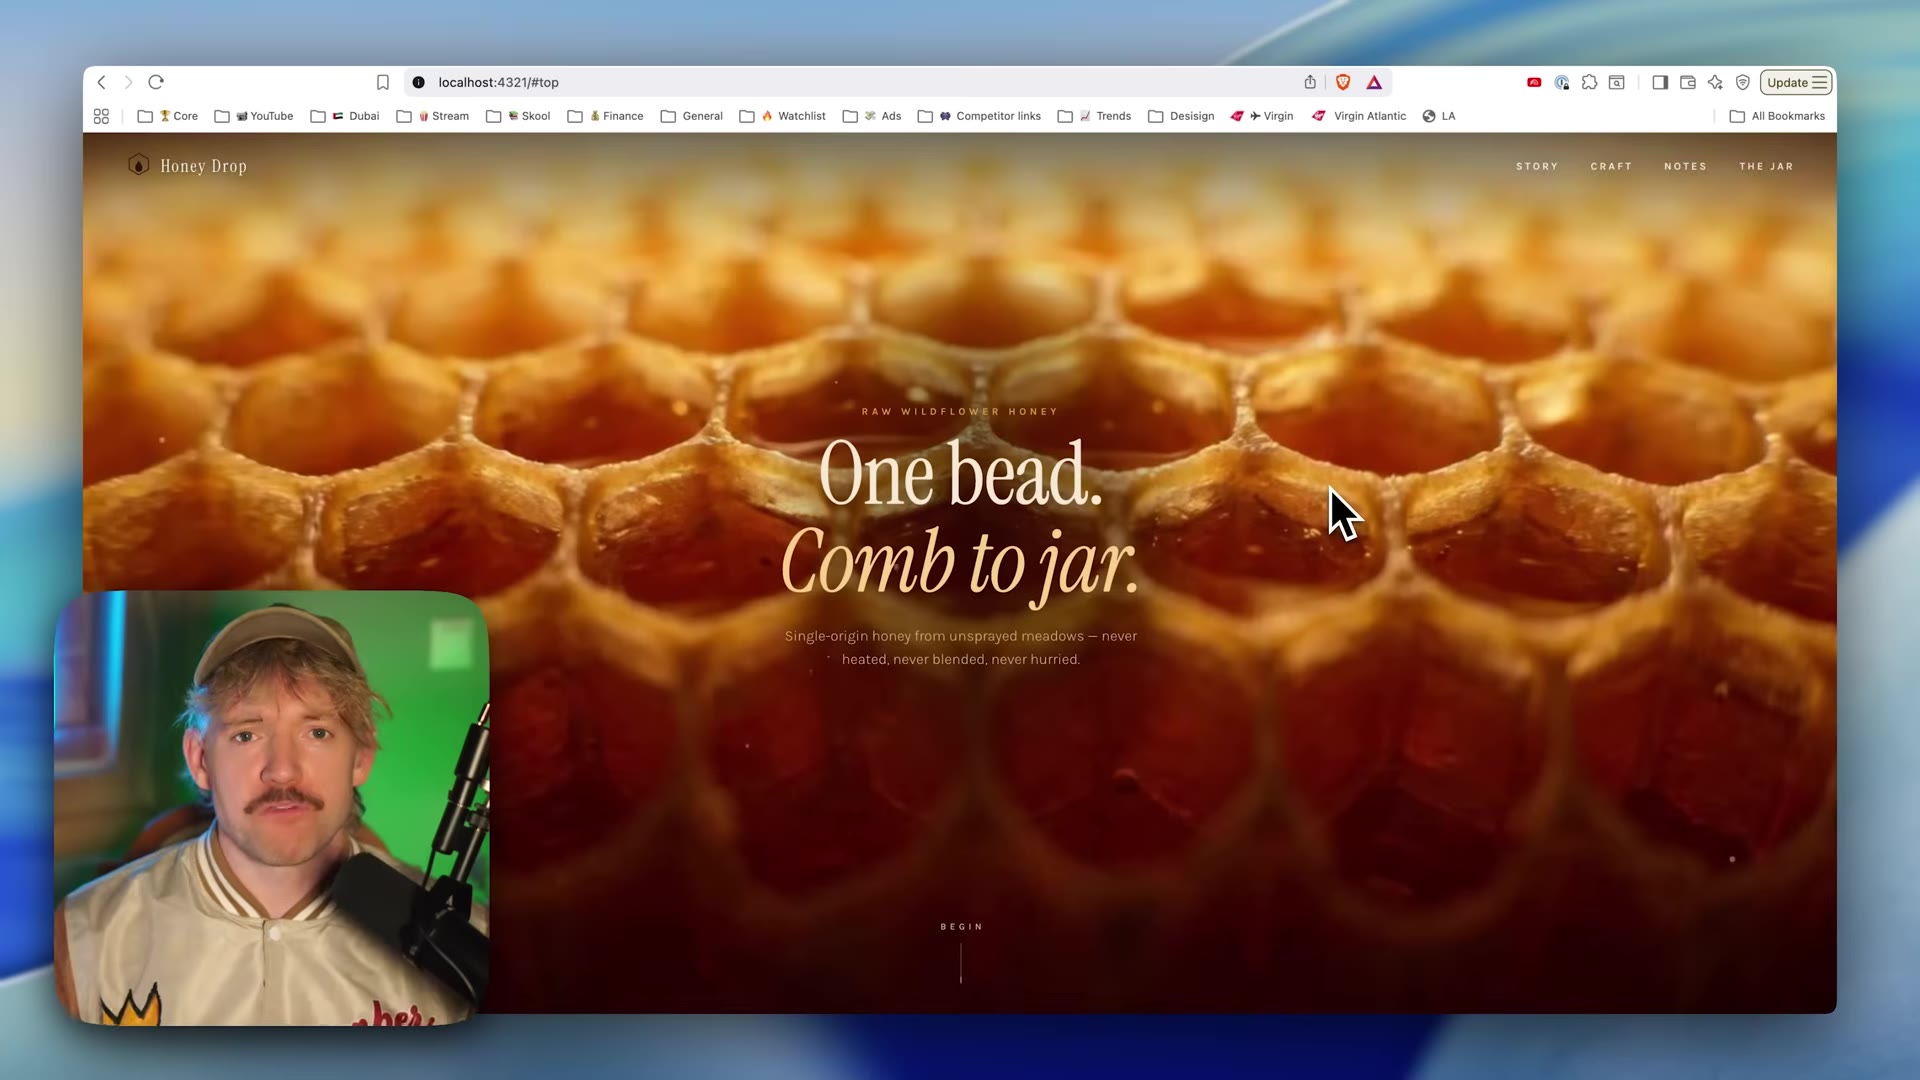This screenshot has height=1080, width=1920.
Task: Open the apps grid icon in bookmarks bar
Action: [x=101, y=116]
